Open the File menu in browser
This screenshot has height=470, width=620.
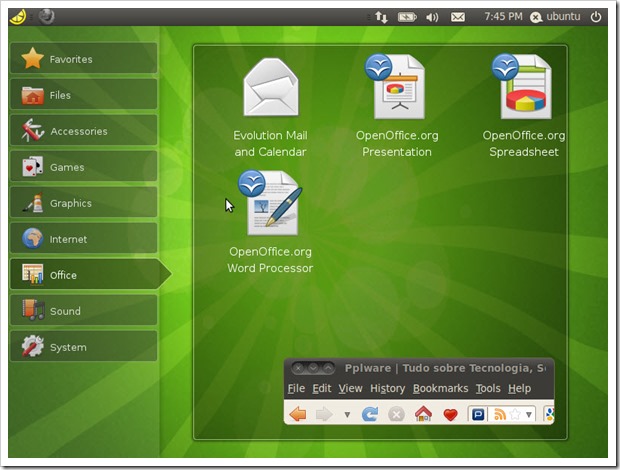[x=296, y=389]
